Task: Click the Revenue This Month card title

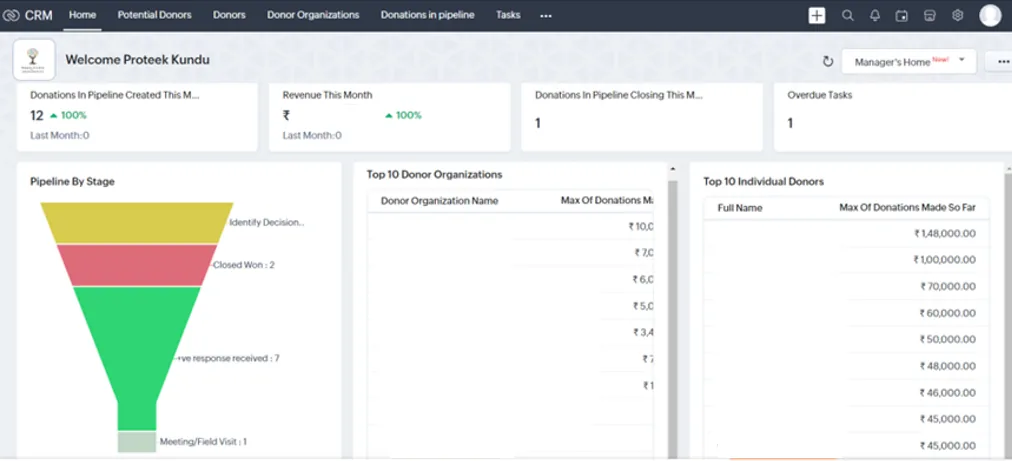Action: [x=327, y=95]
